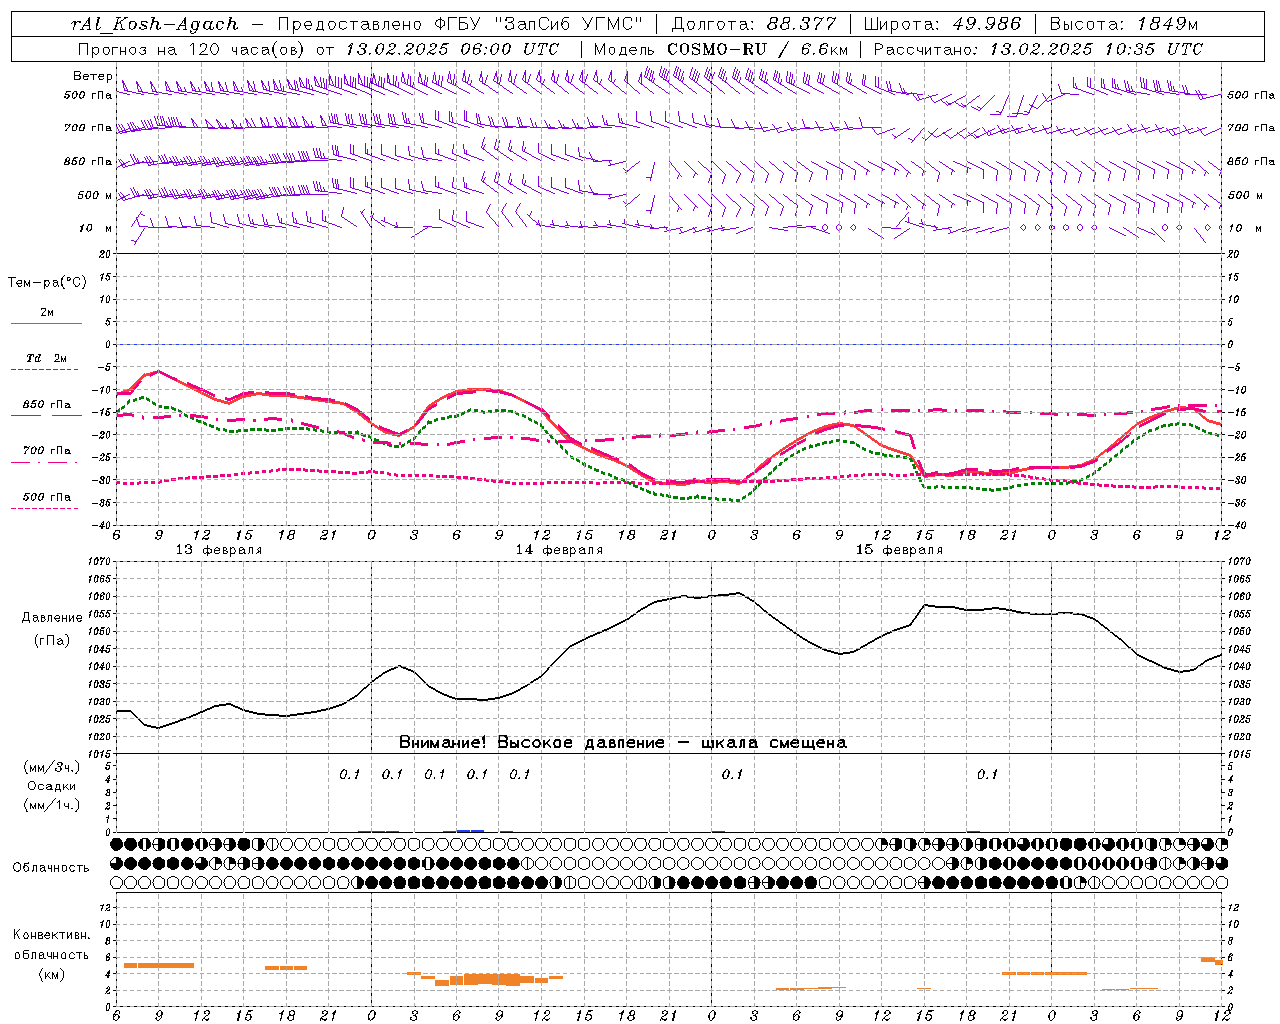This screenshot has width=1280, height=1024.
Task: Click the 700 гПа temperature legend entry
Action: coord(47,450)
